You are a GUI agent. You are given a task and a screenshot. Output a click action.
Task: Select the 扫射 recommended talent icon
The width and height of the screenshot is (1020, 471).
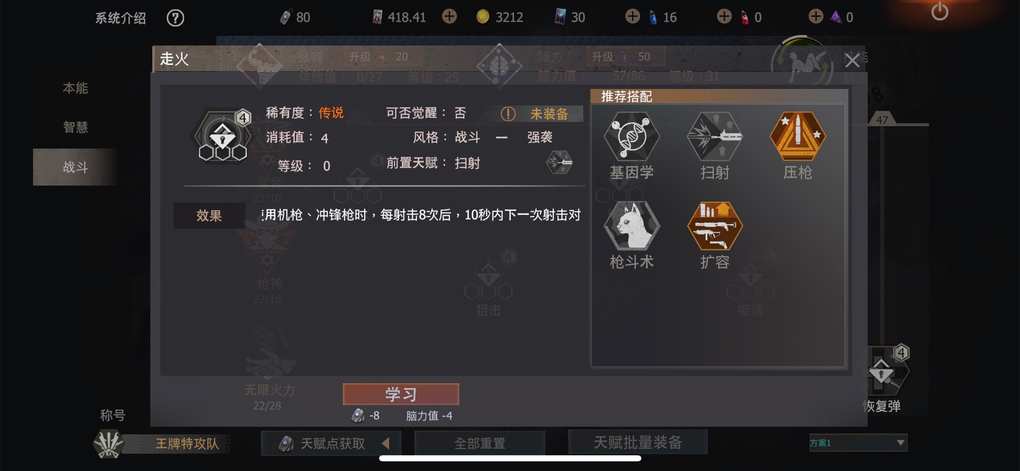click(714, 137)
